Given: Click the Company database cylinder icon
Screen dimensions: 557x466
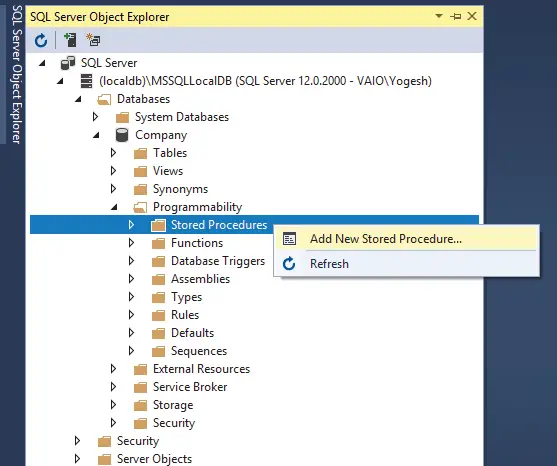Looking at the screenshot, I should point(122,135).
